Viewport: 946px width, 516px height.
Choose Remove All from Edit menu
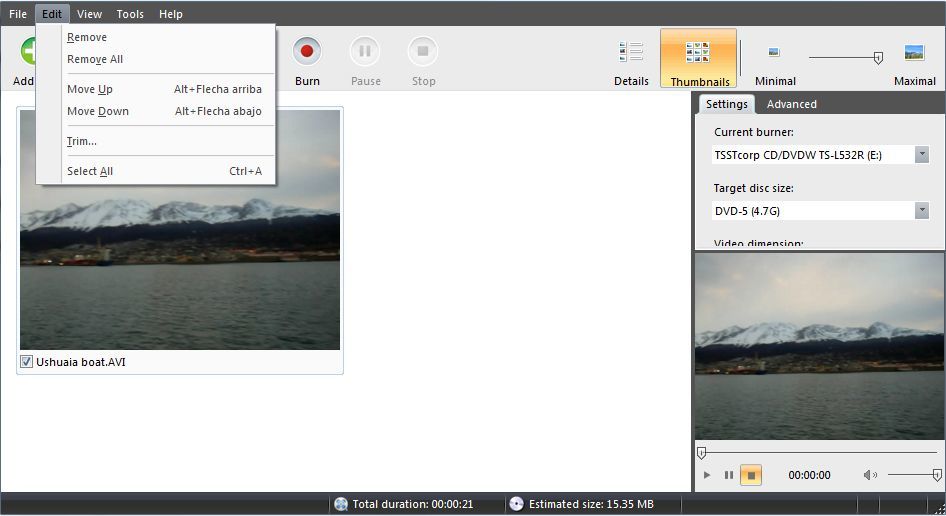click(156, 59)
